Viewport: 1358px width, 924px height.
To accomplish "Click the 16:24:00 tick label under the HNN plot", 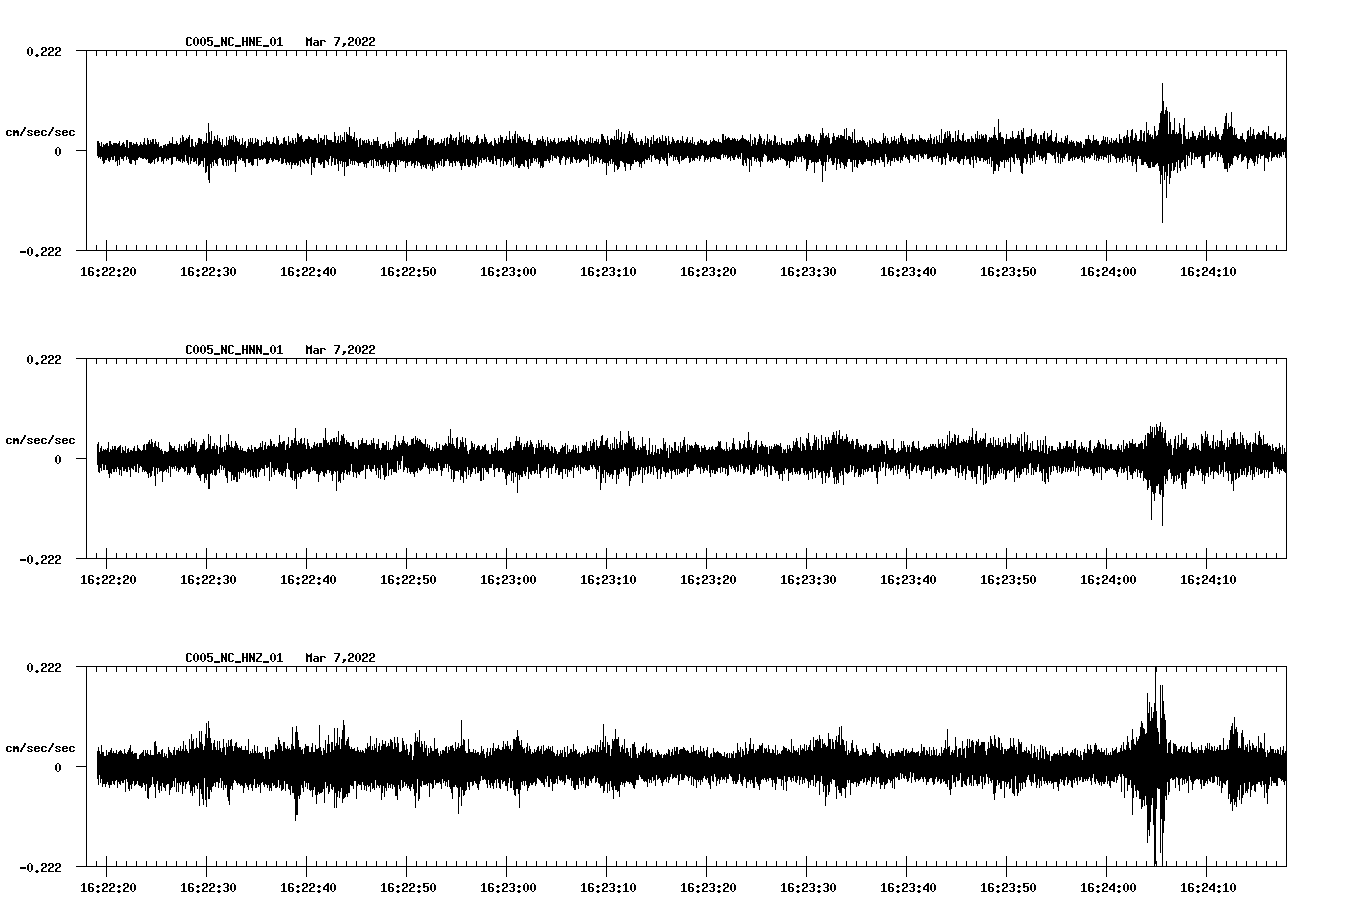I will tap(1108, 579).
